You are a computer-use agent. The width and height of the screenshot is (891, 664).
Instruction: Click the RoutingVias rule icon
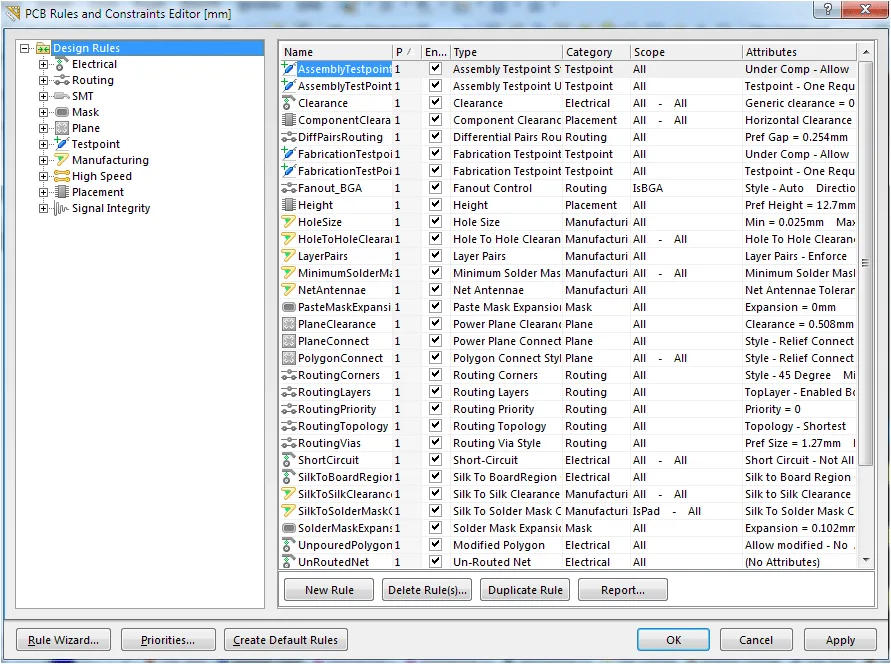(x=289, y=443)
